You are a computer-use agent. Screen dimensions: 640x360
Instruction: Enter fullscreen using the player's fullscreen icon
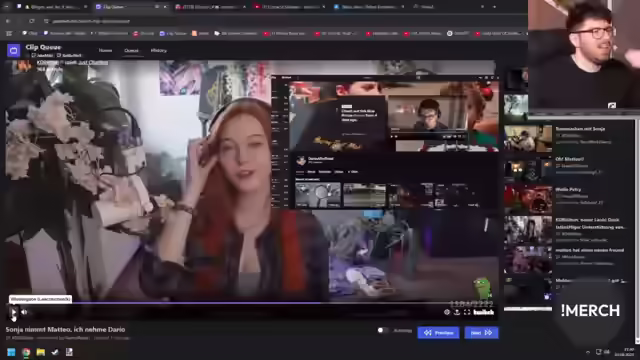[467, 312]
